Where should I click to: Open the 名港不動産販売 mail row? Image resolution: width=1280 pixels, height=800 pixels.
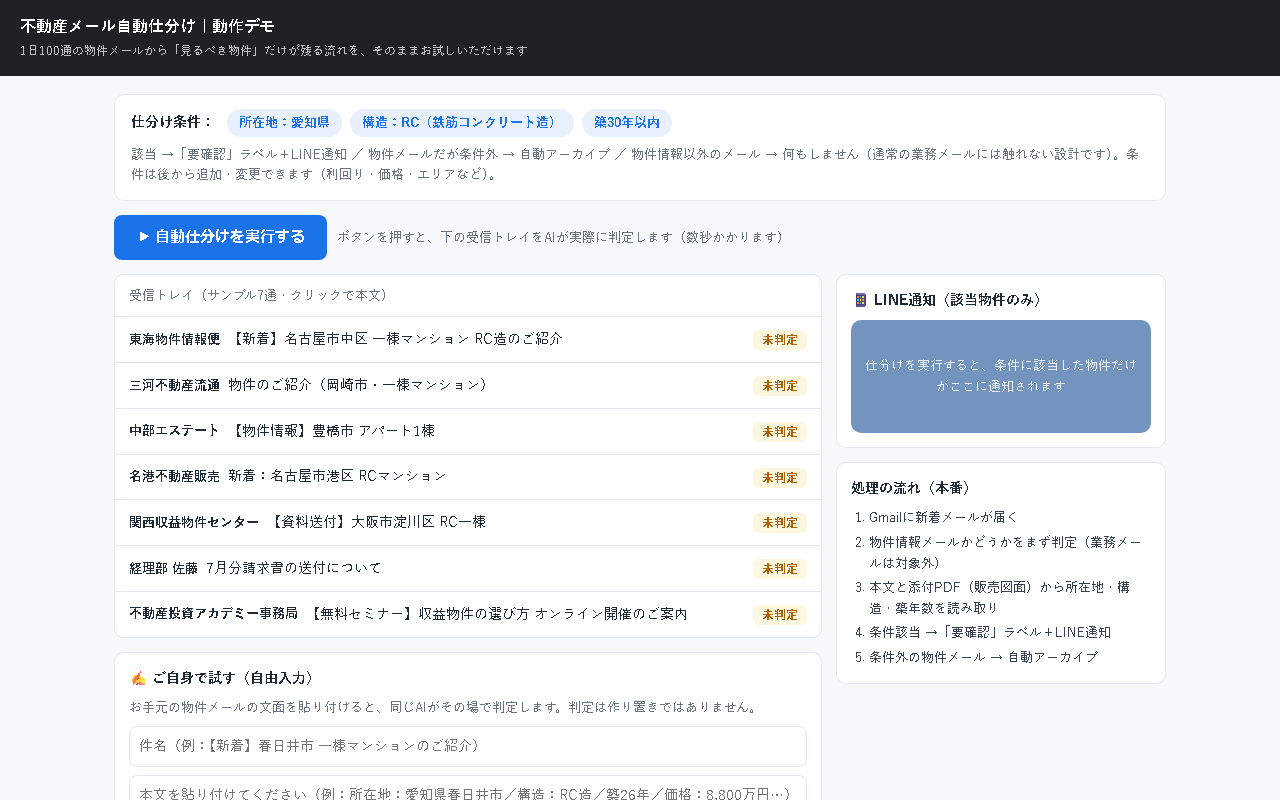(x=468, y=477)
